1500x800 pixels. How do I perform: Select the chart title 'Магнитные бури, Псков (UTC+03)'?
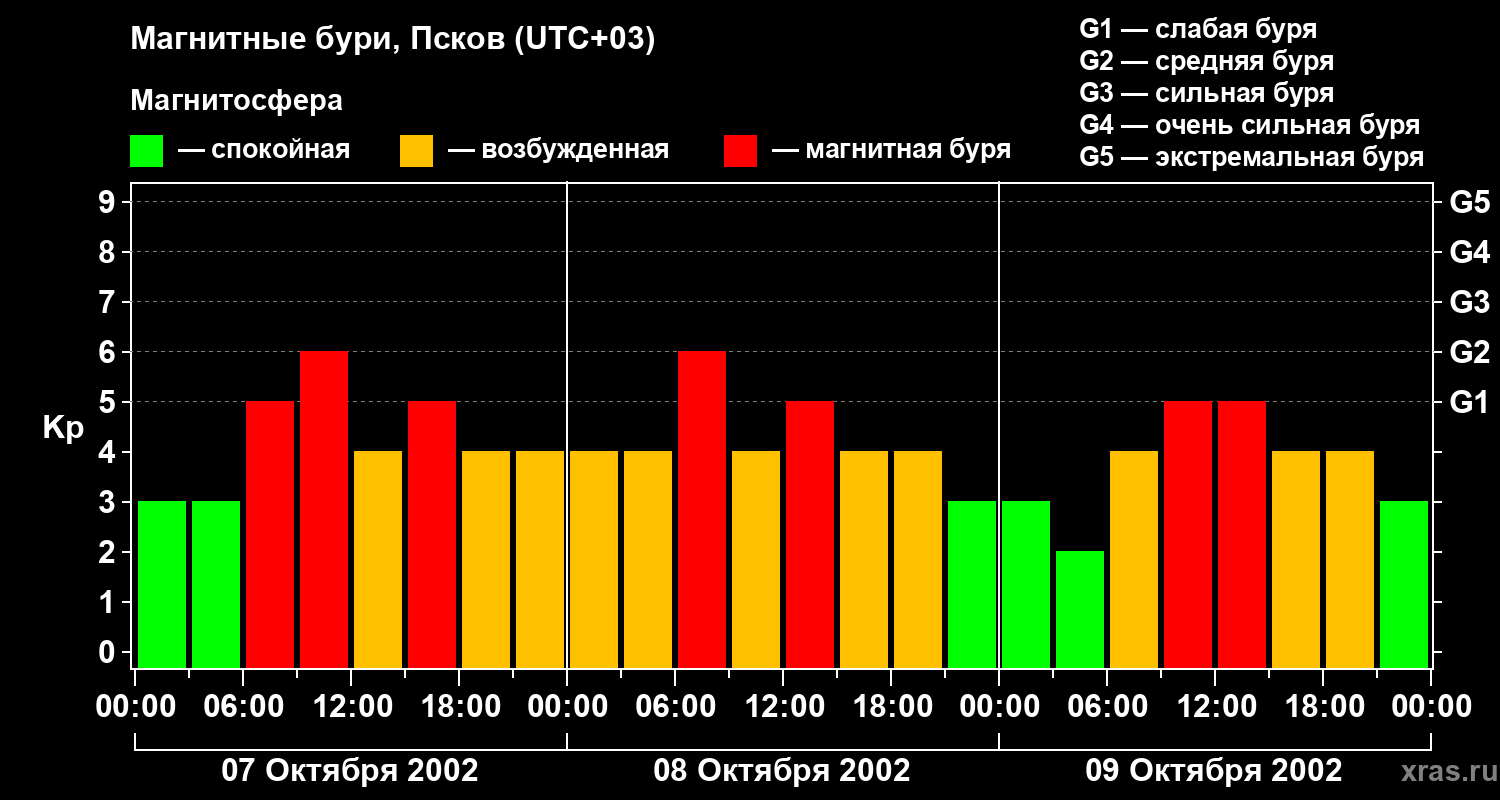click(x=393, y=40)
